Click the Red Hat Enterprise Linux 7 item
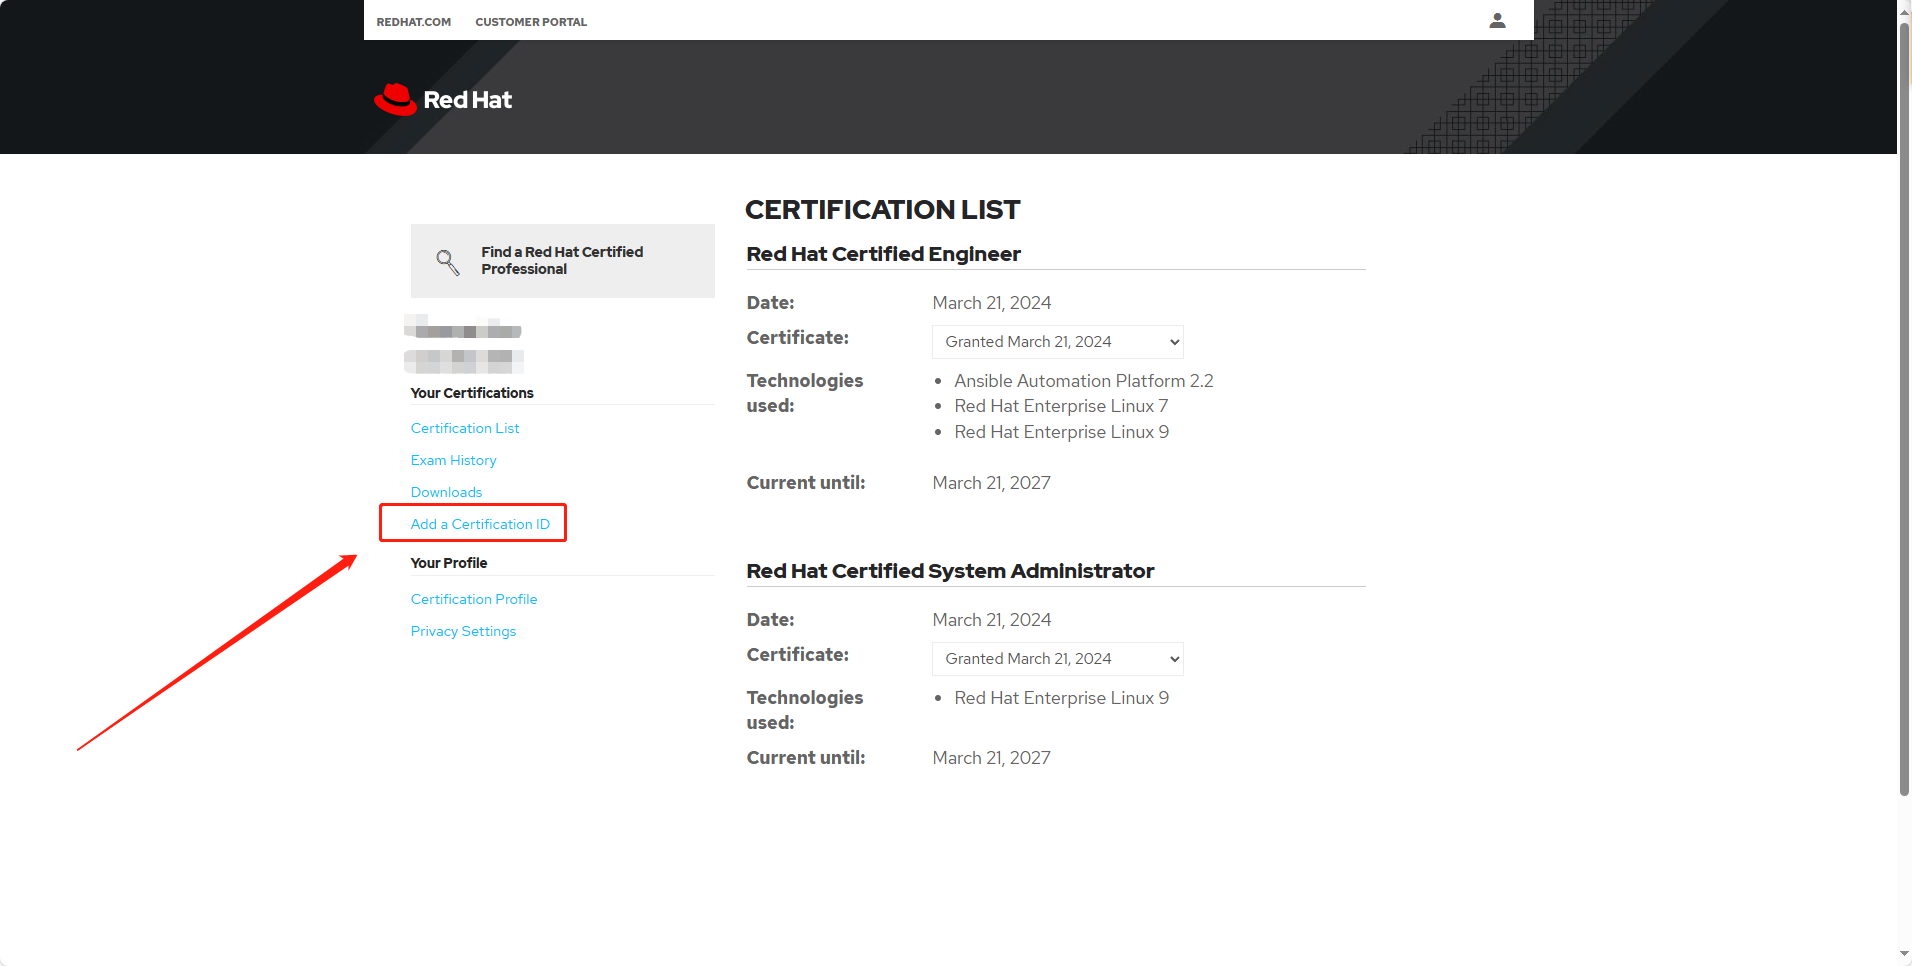 pos(1061,406)
